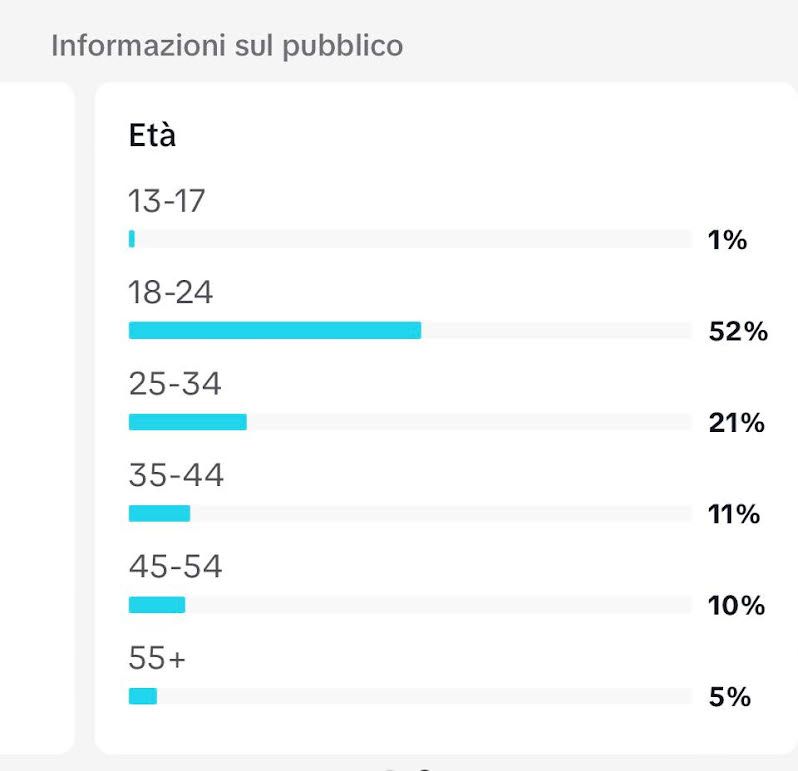This screenshot has height=771, width=798.
Task: Select the 45-54 cyan progress bar
Action: (x=157, y=605)
